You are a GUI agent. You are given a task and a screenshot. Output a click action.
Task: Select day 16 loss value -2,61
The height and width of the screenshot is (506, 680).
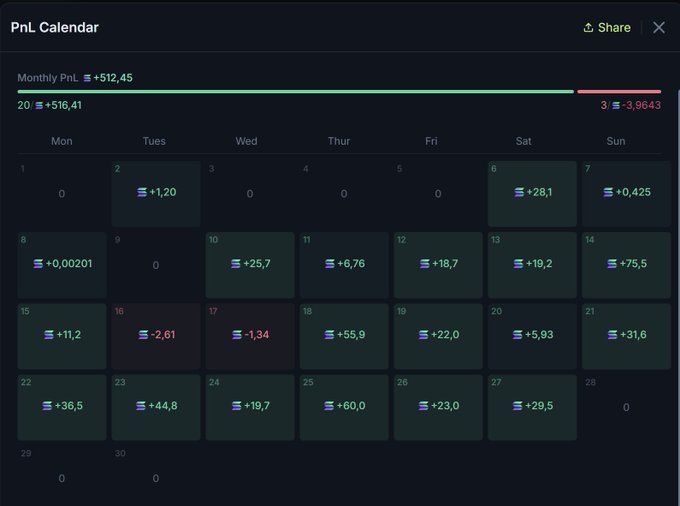coord(163,335)
